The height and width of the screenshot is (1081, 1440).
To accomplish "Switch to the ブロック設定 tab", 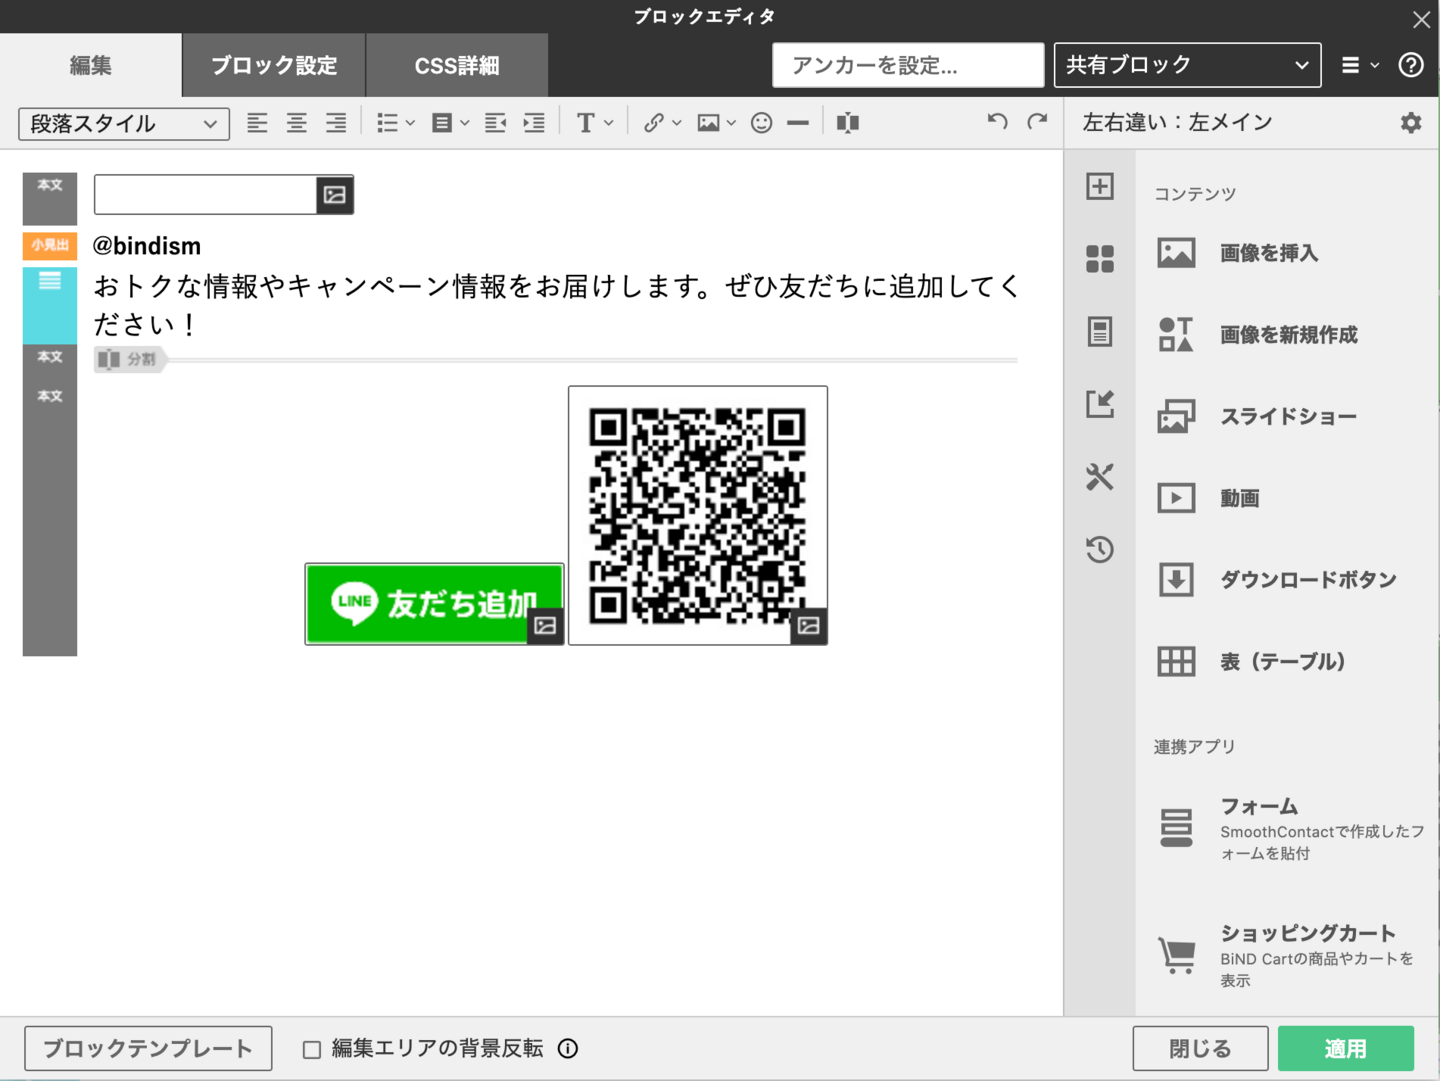I will tap(274, 66).
